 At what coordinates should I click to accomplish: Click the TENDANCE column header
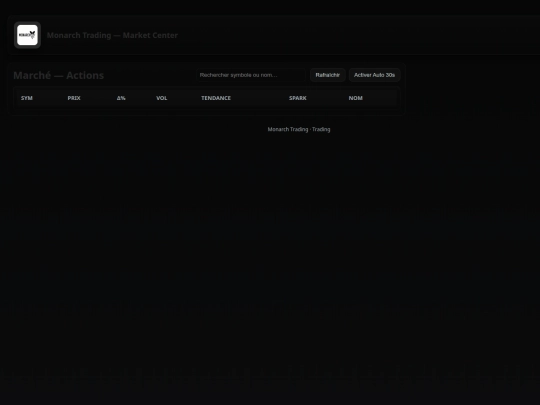click(216, 98)
